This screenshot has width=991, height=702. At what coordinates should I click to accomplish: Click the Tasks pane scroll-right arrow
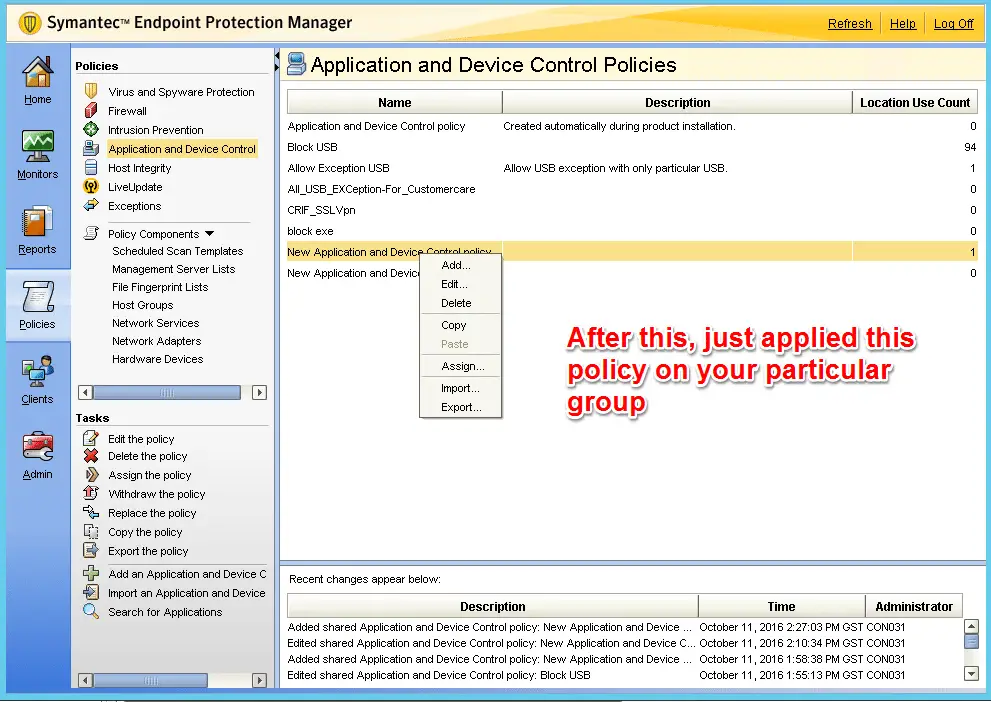259,681
